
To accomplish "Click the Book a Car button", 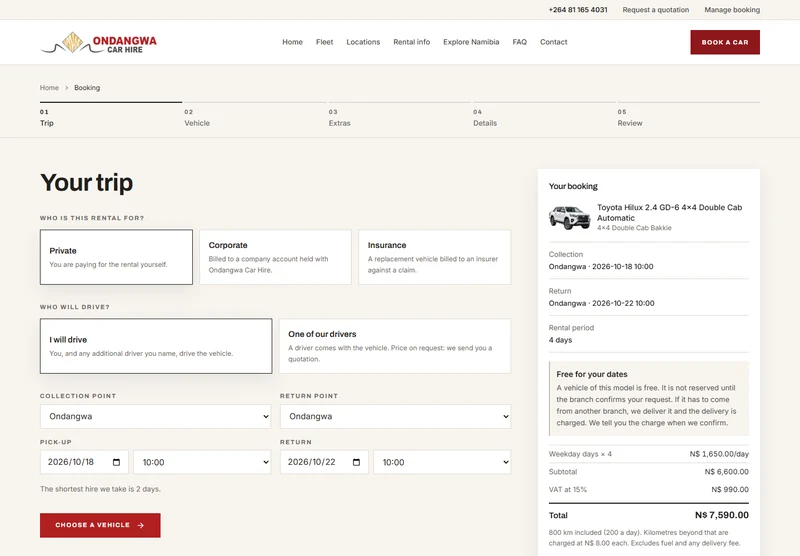I will pos(725,42).
